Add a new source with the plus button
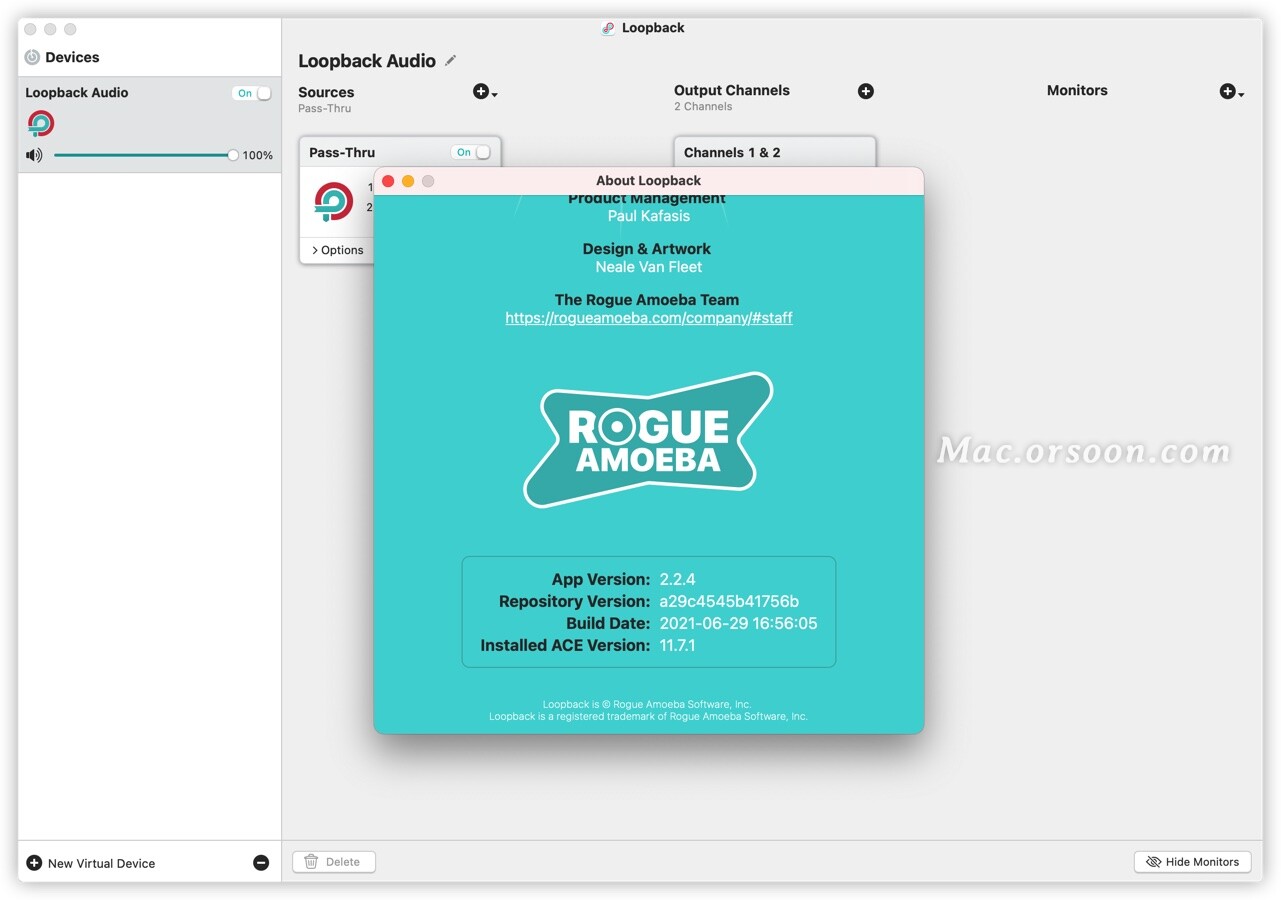This screenshot has height=900, width=1281. coord(484,92)
